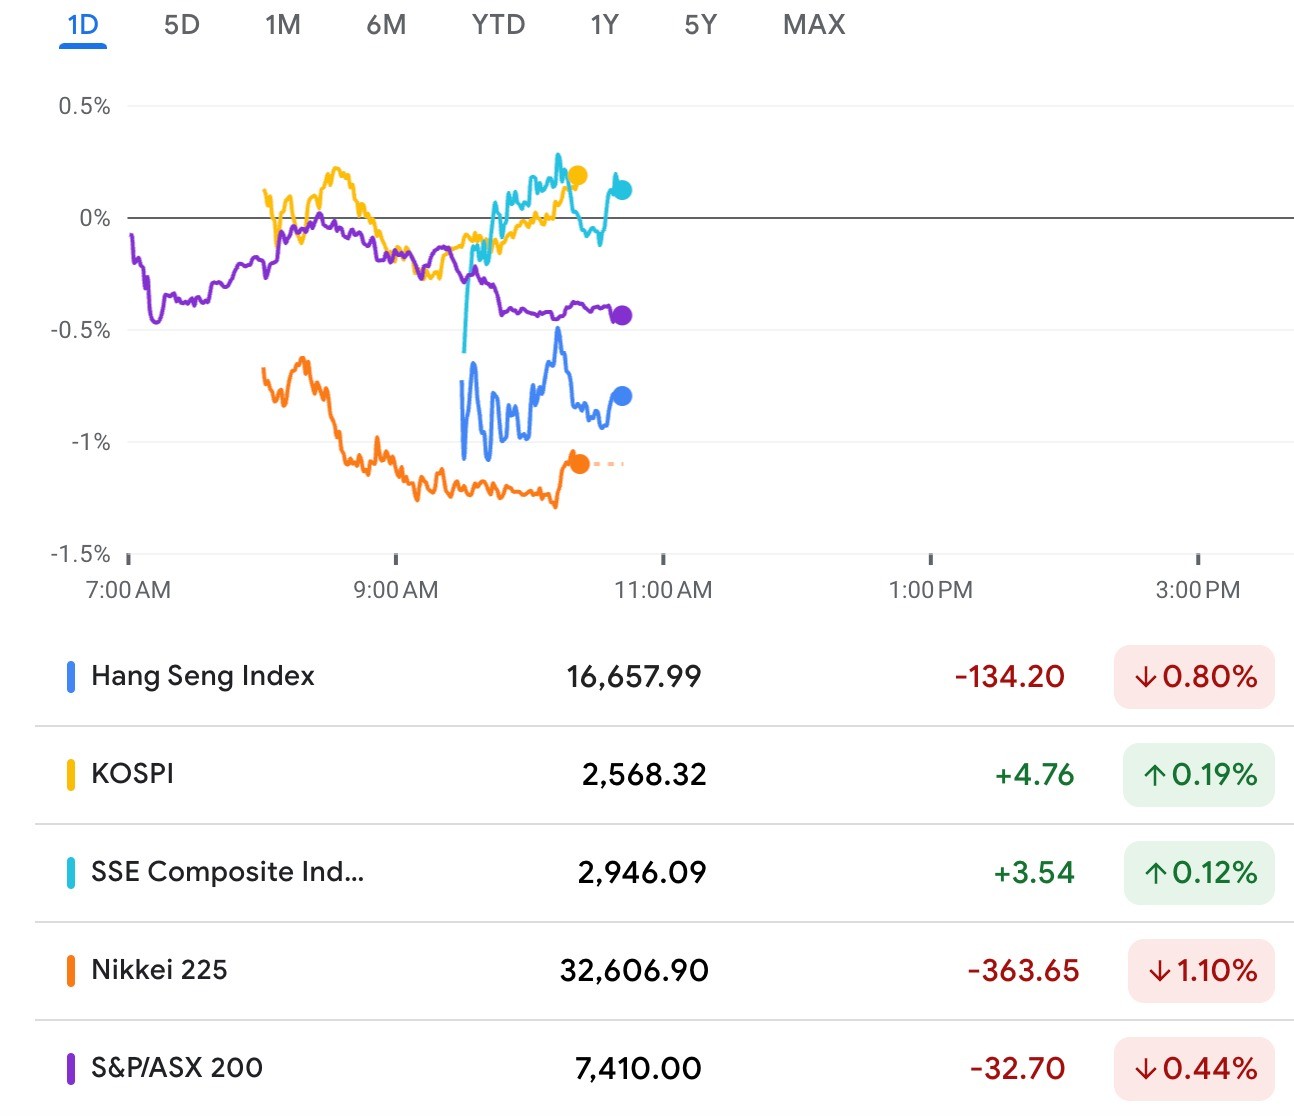
Task: Select the 1Y time range tab
Action: point(604,24)
